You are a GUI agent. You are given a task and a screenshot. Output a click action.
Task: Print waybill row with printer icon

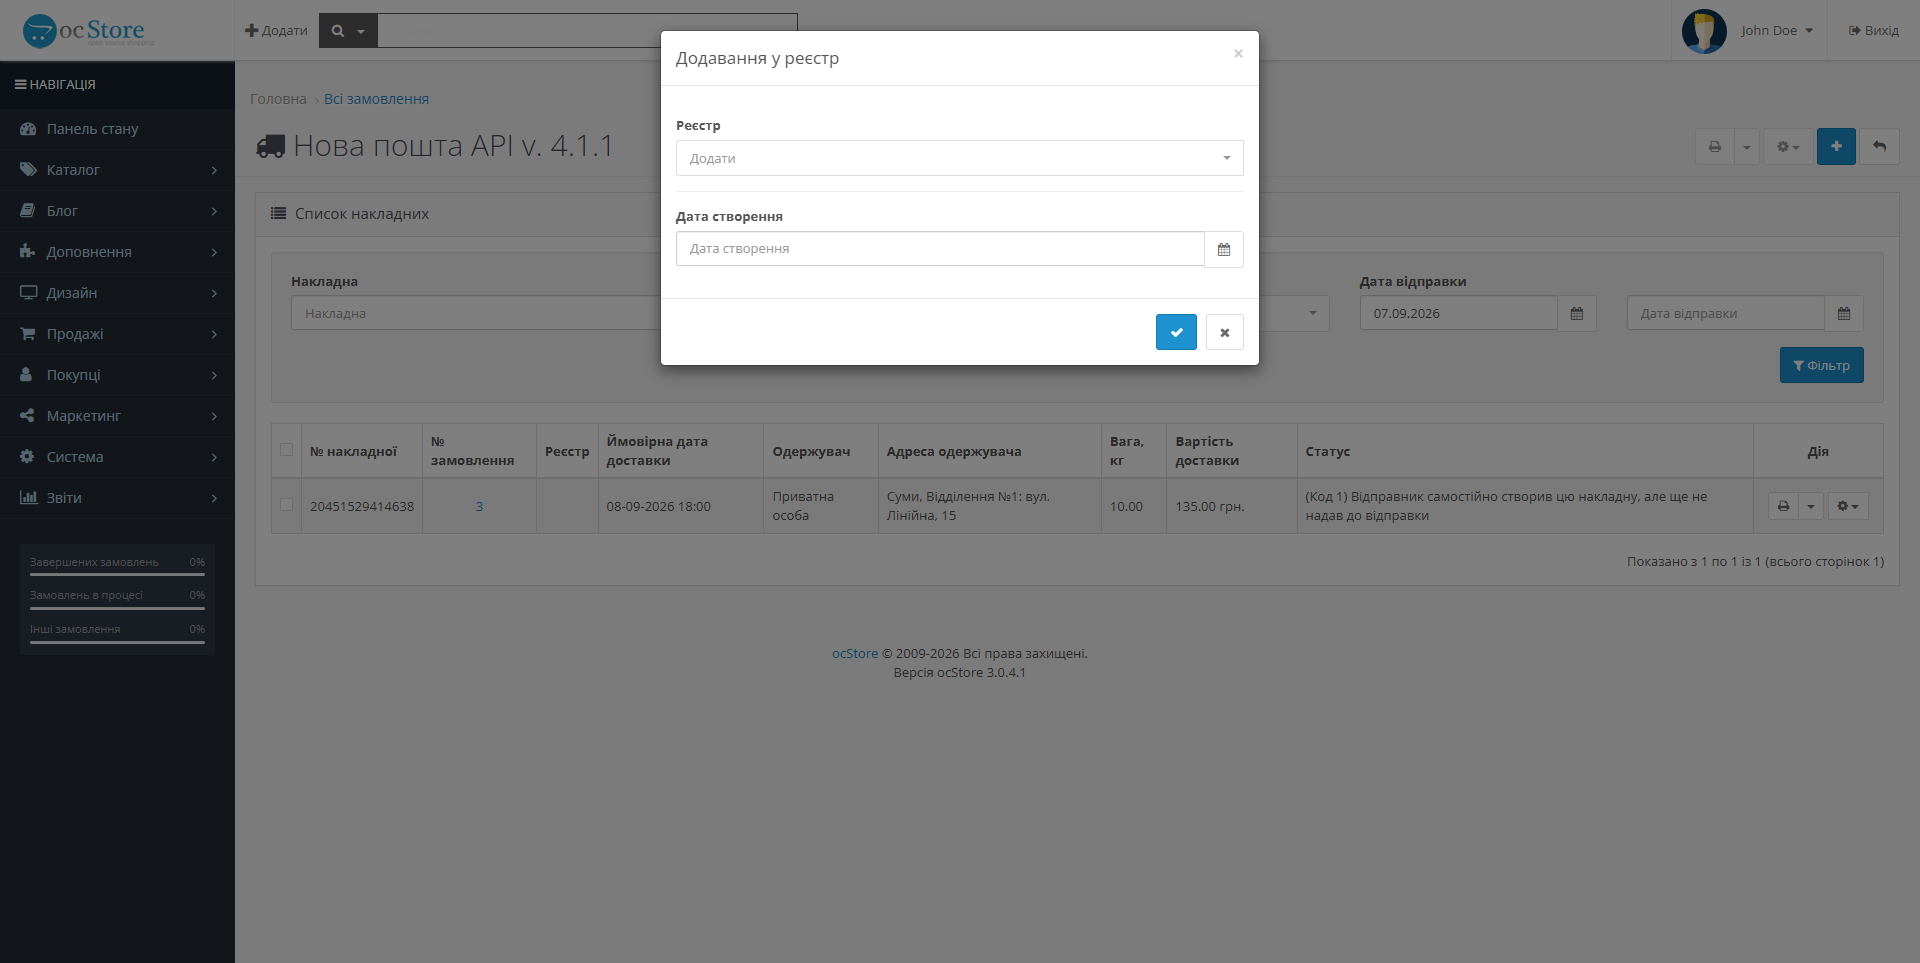point(1783,506)
